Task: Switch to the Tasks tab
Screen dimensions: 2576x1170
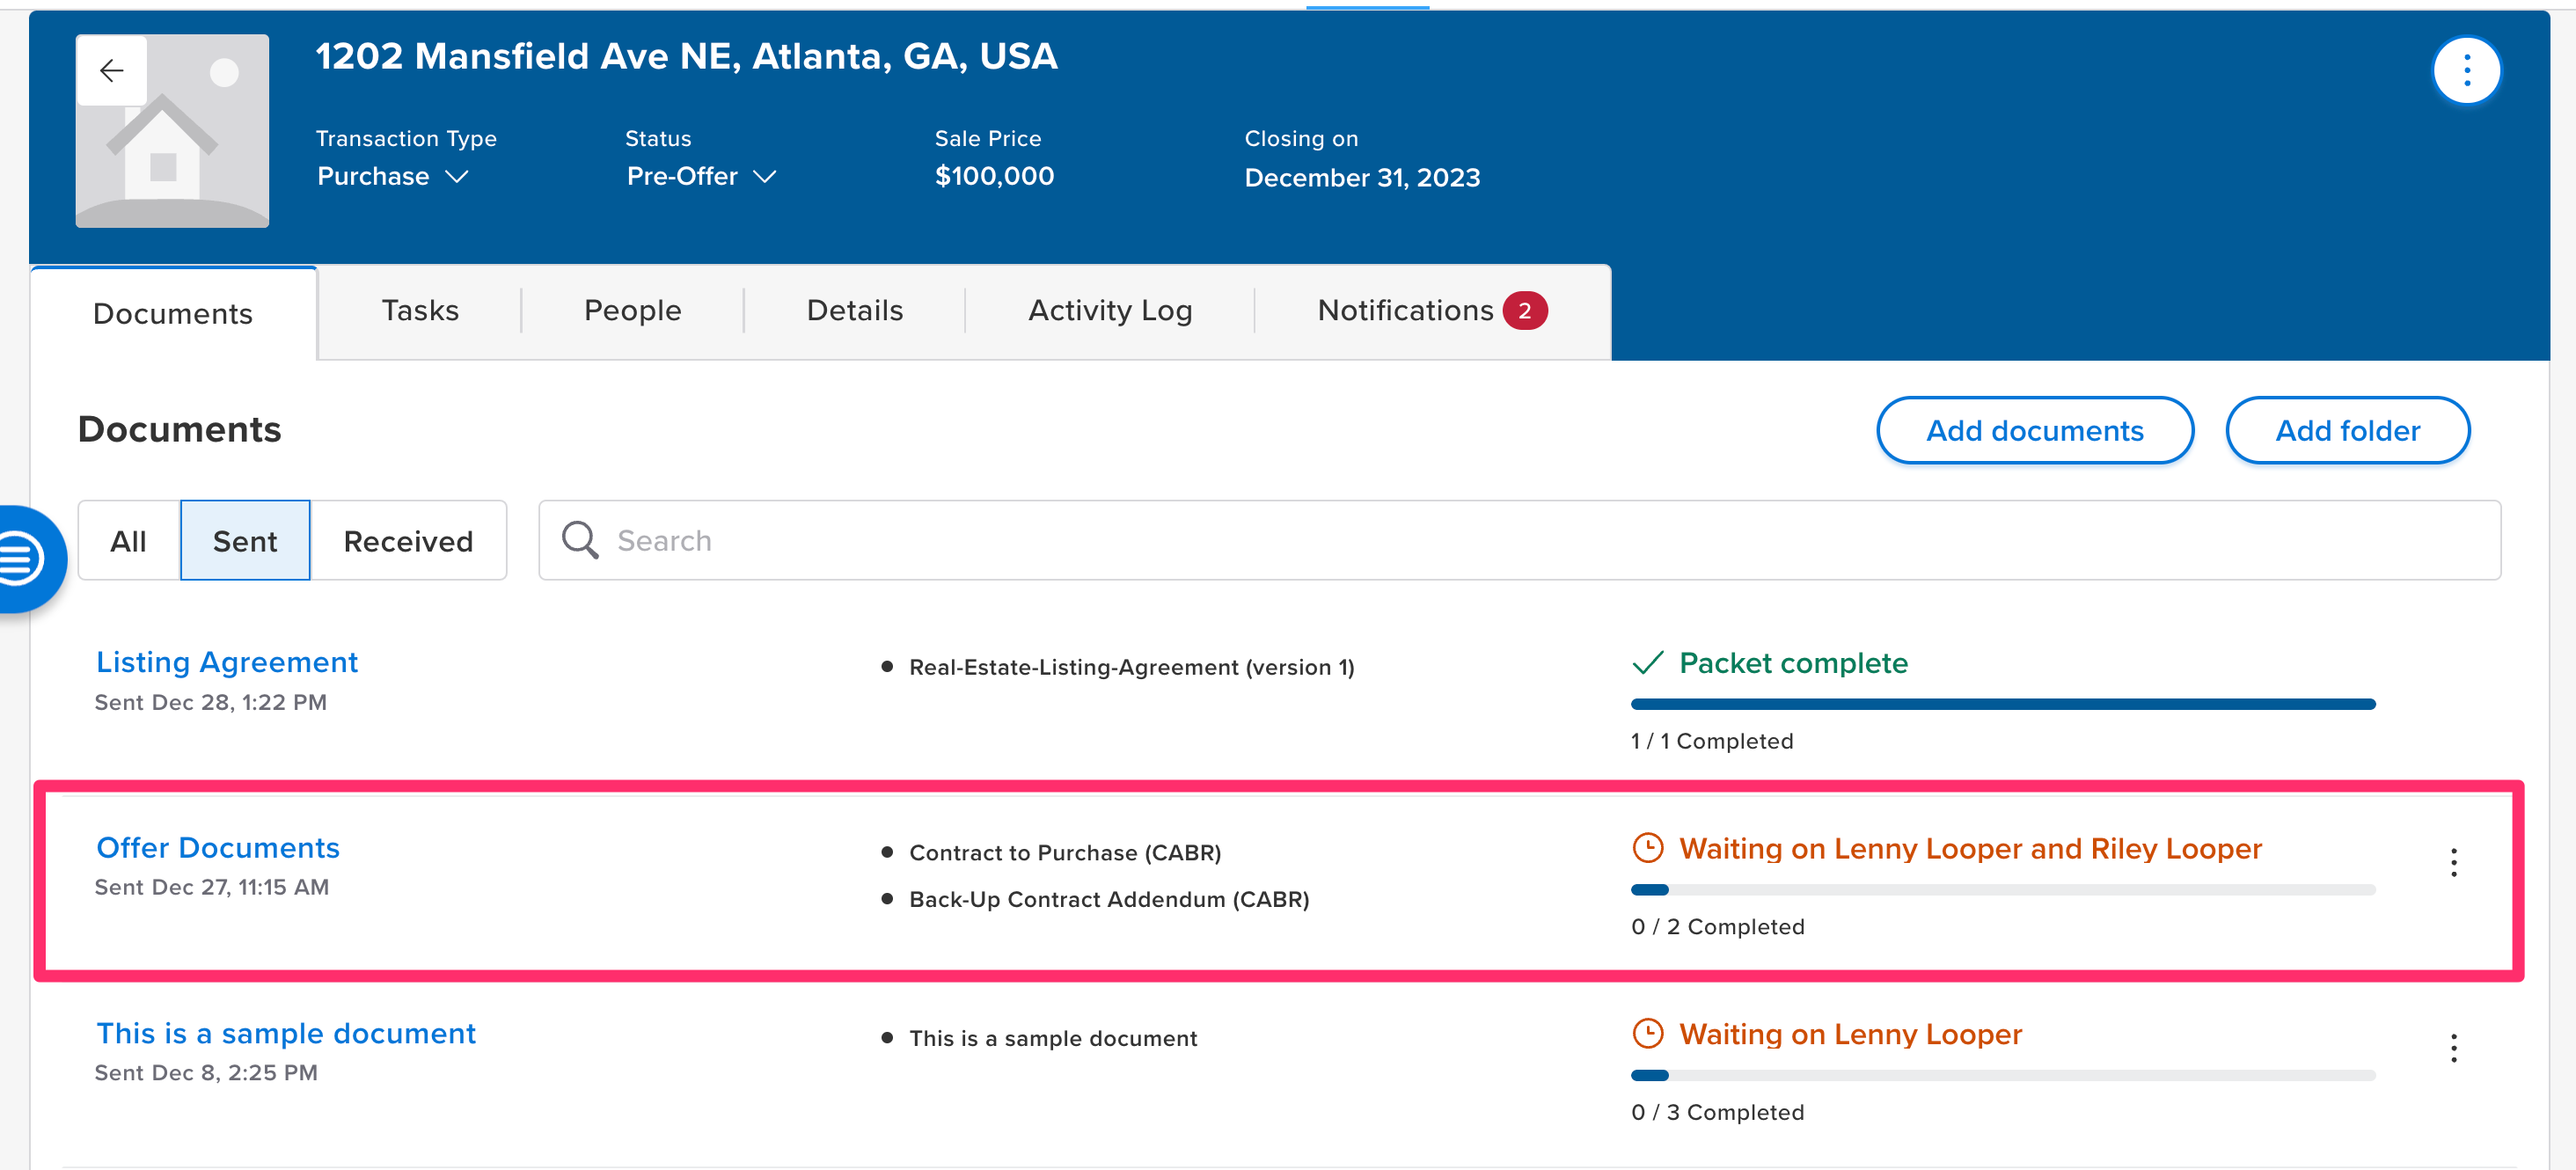Action: [x=420, y=310]
